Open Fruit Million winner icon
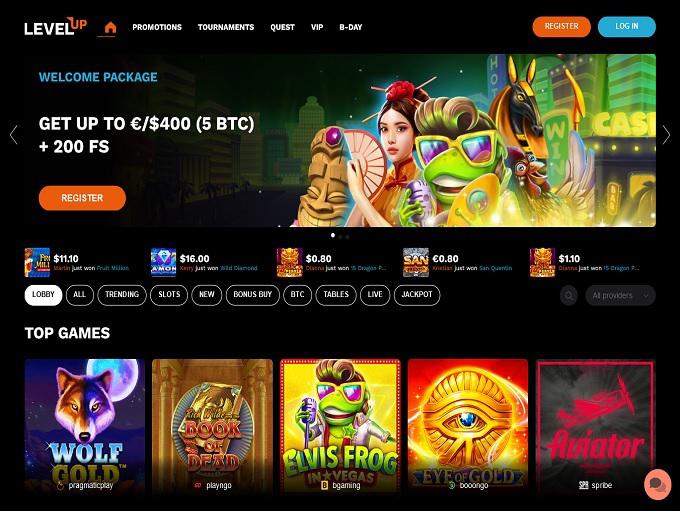This screenshot has width=680, height=511. pos(37,262)
